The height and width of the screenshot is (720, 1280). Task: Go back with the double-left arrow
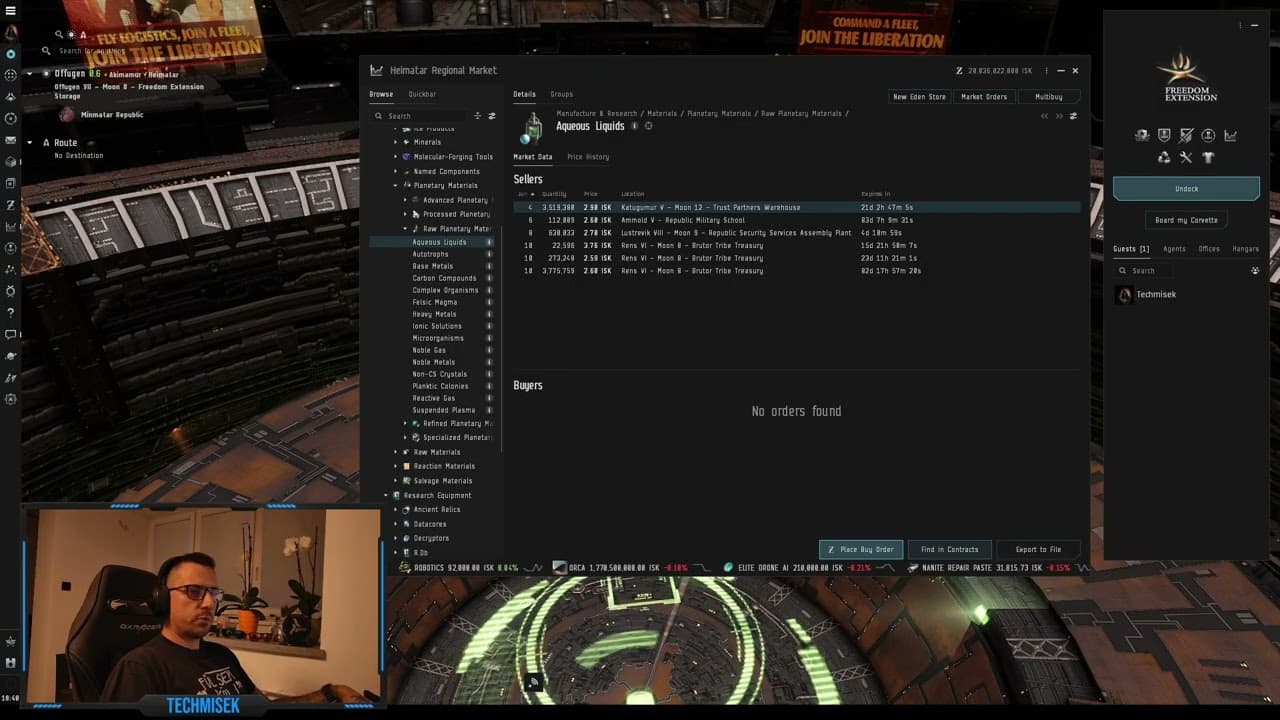point(1045,116)
